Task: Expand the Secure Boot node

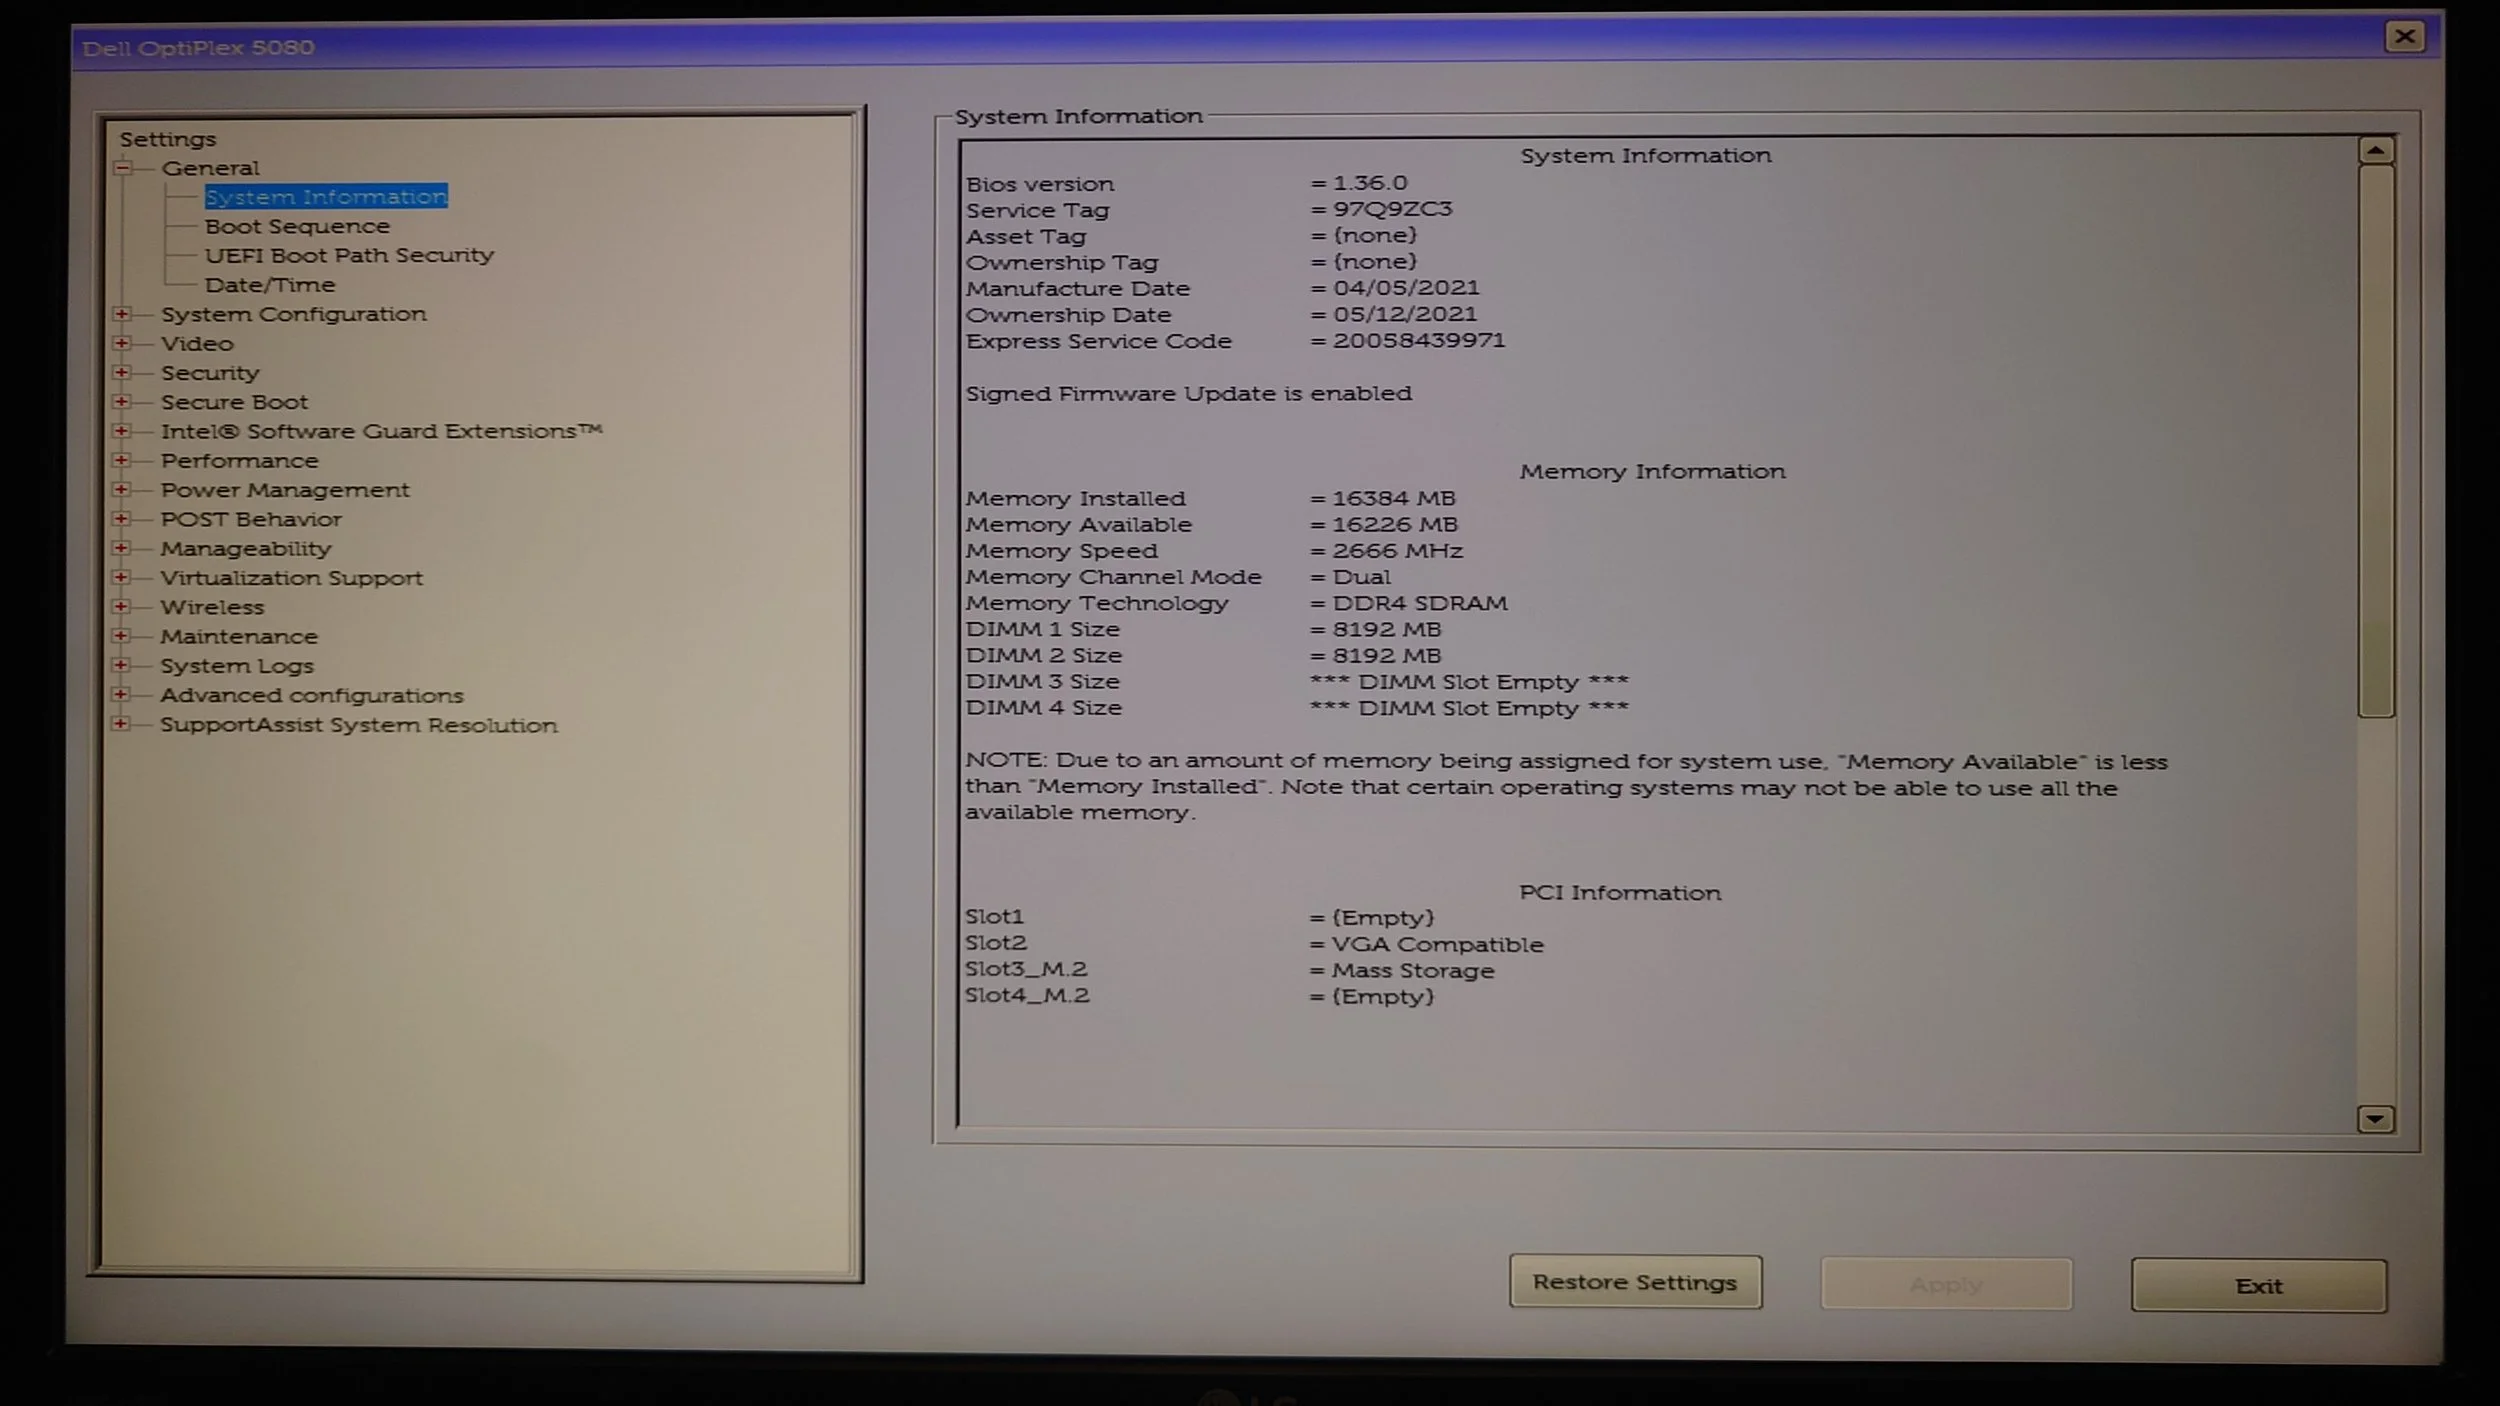Action: click(122, 402)
